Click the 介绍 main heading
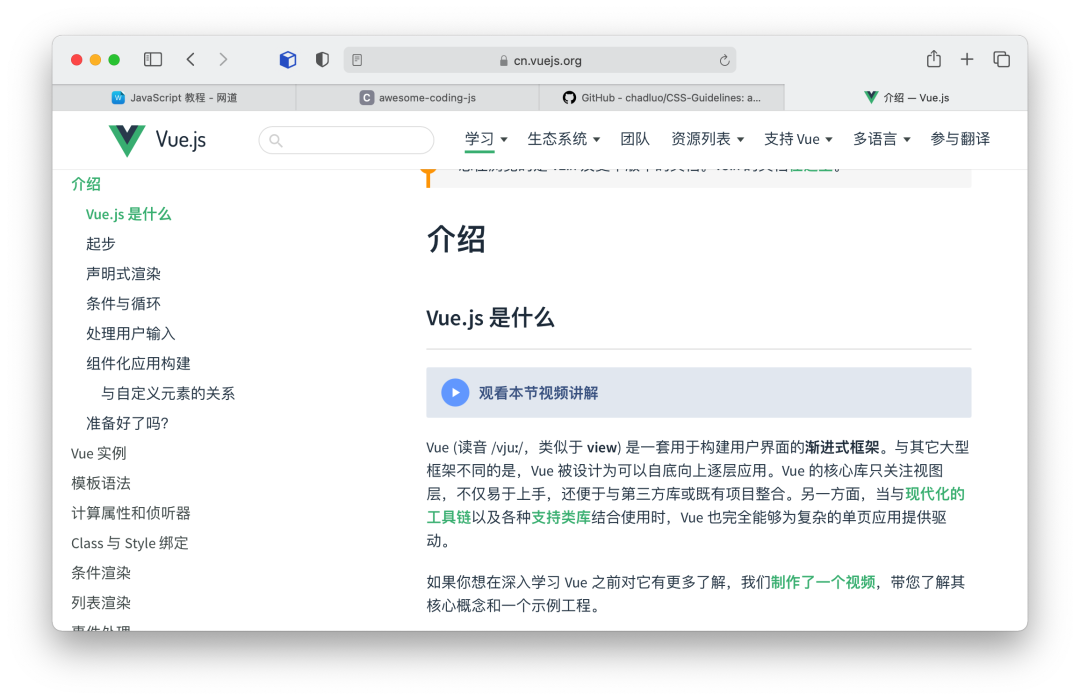 pyautogui.click(x=456, y=240)
